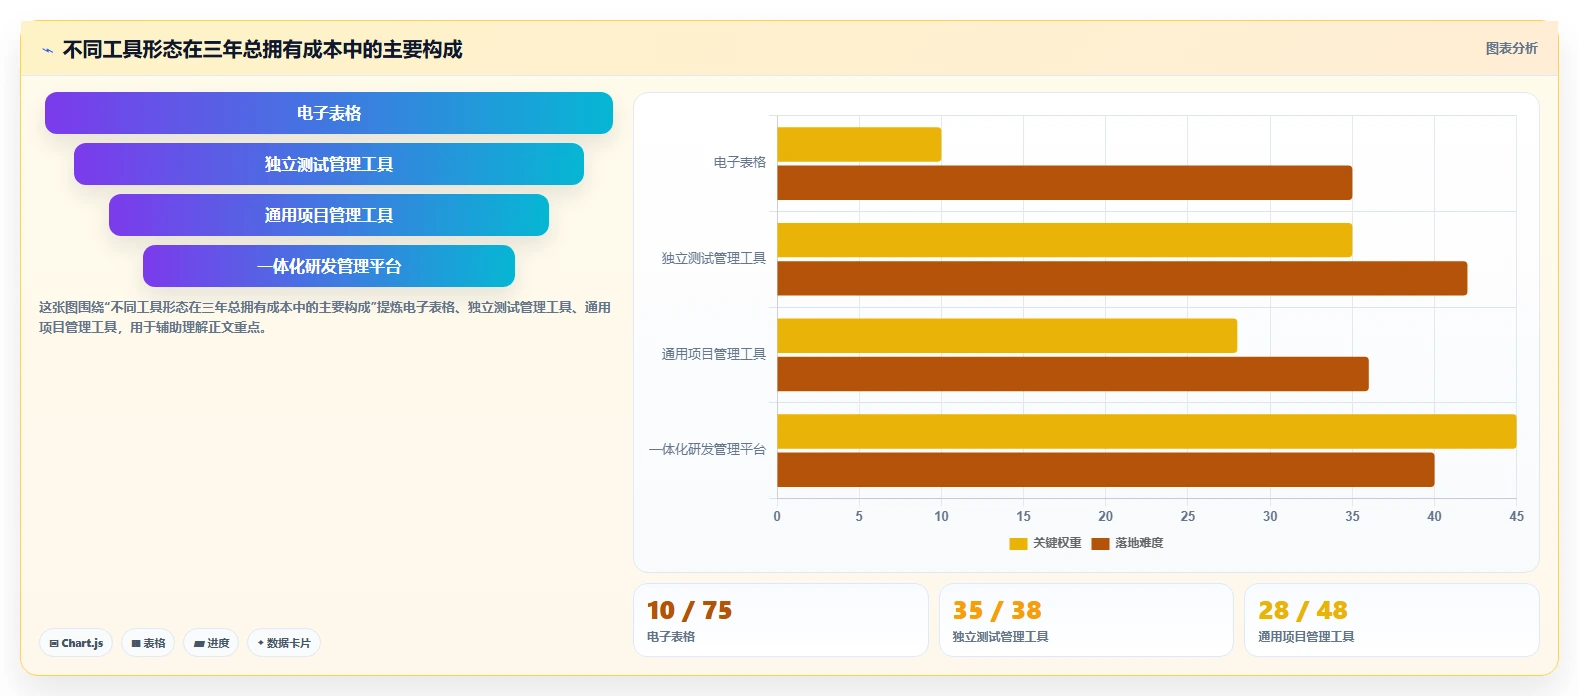Click the yellow 通用项目管理工具 bar

[1007, 336]
